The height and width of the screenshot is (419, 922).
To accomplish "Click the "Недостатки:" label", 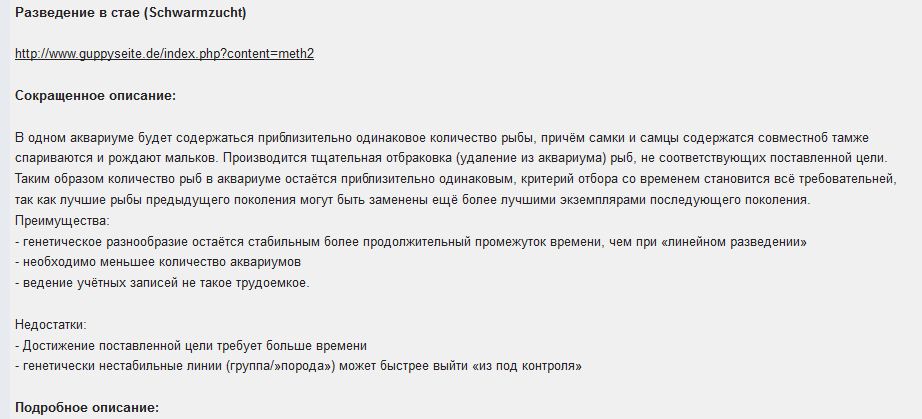I will pyautogui.click(x=51, y=325).
